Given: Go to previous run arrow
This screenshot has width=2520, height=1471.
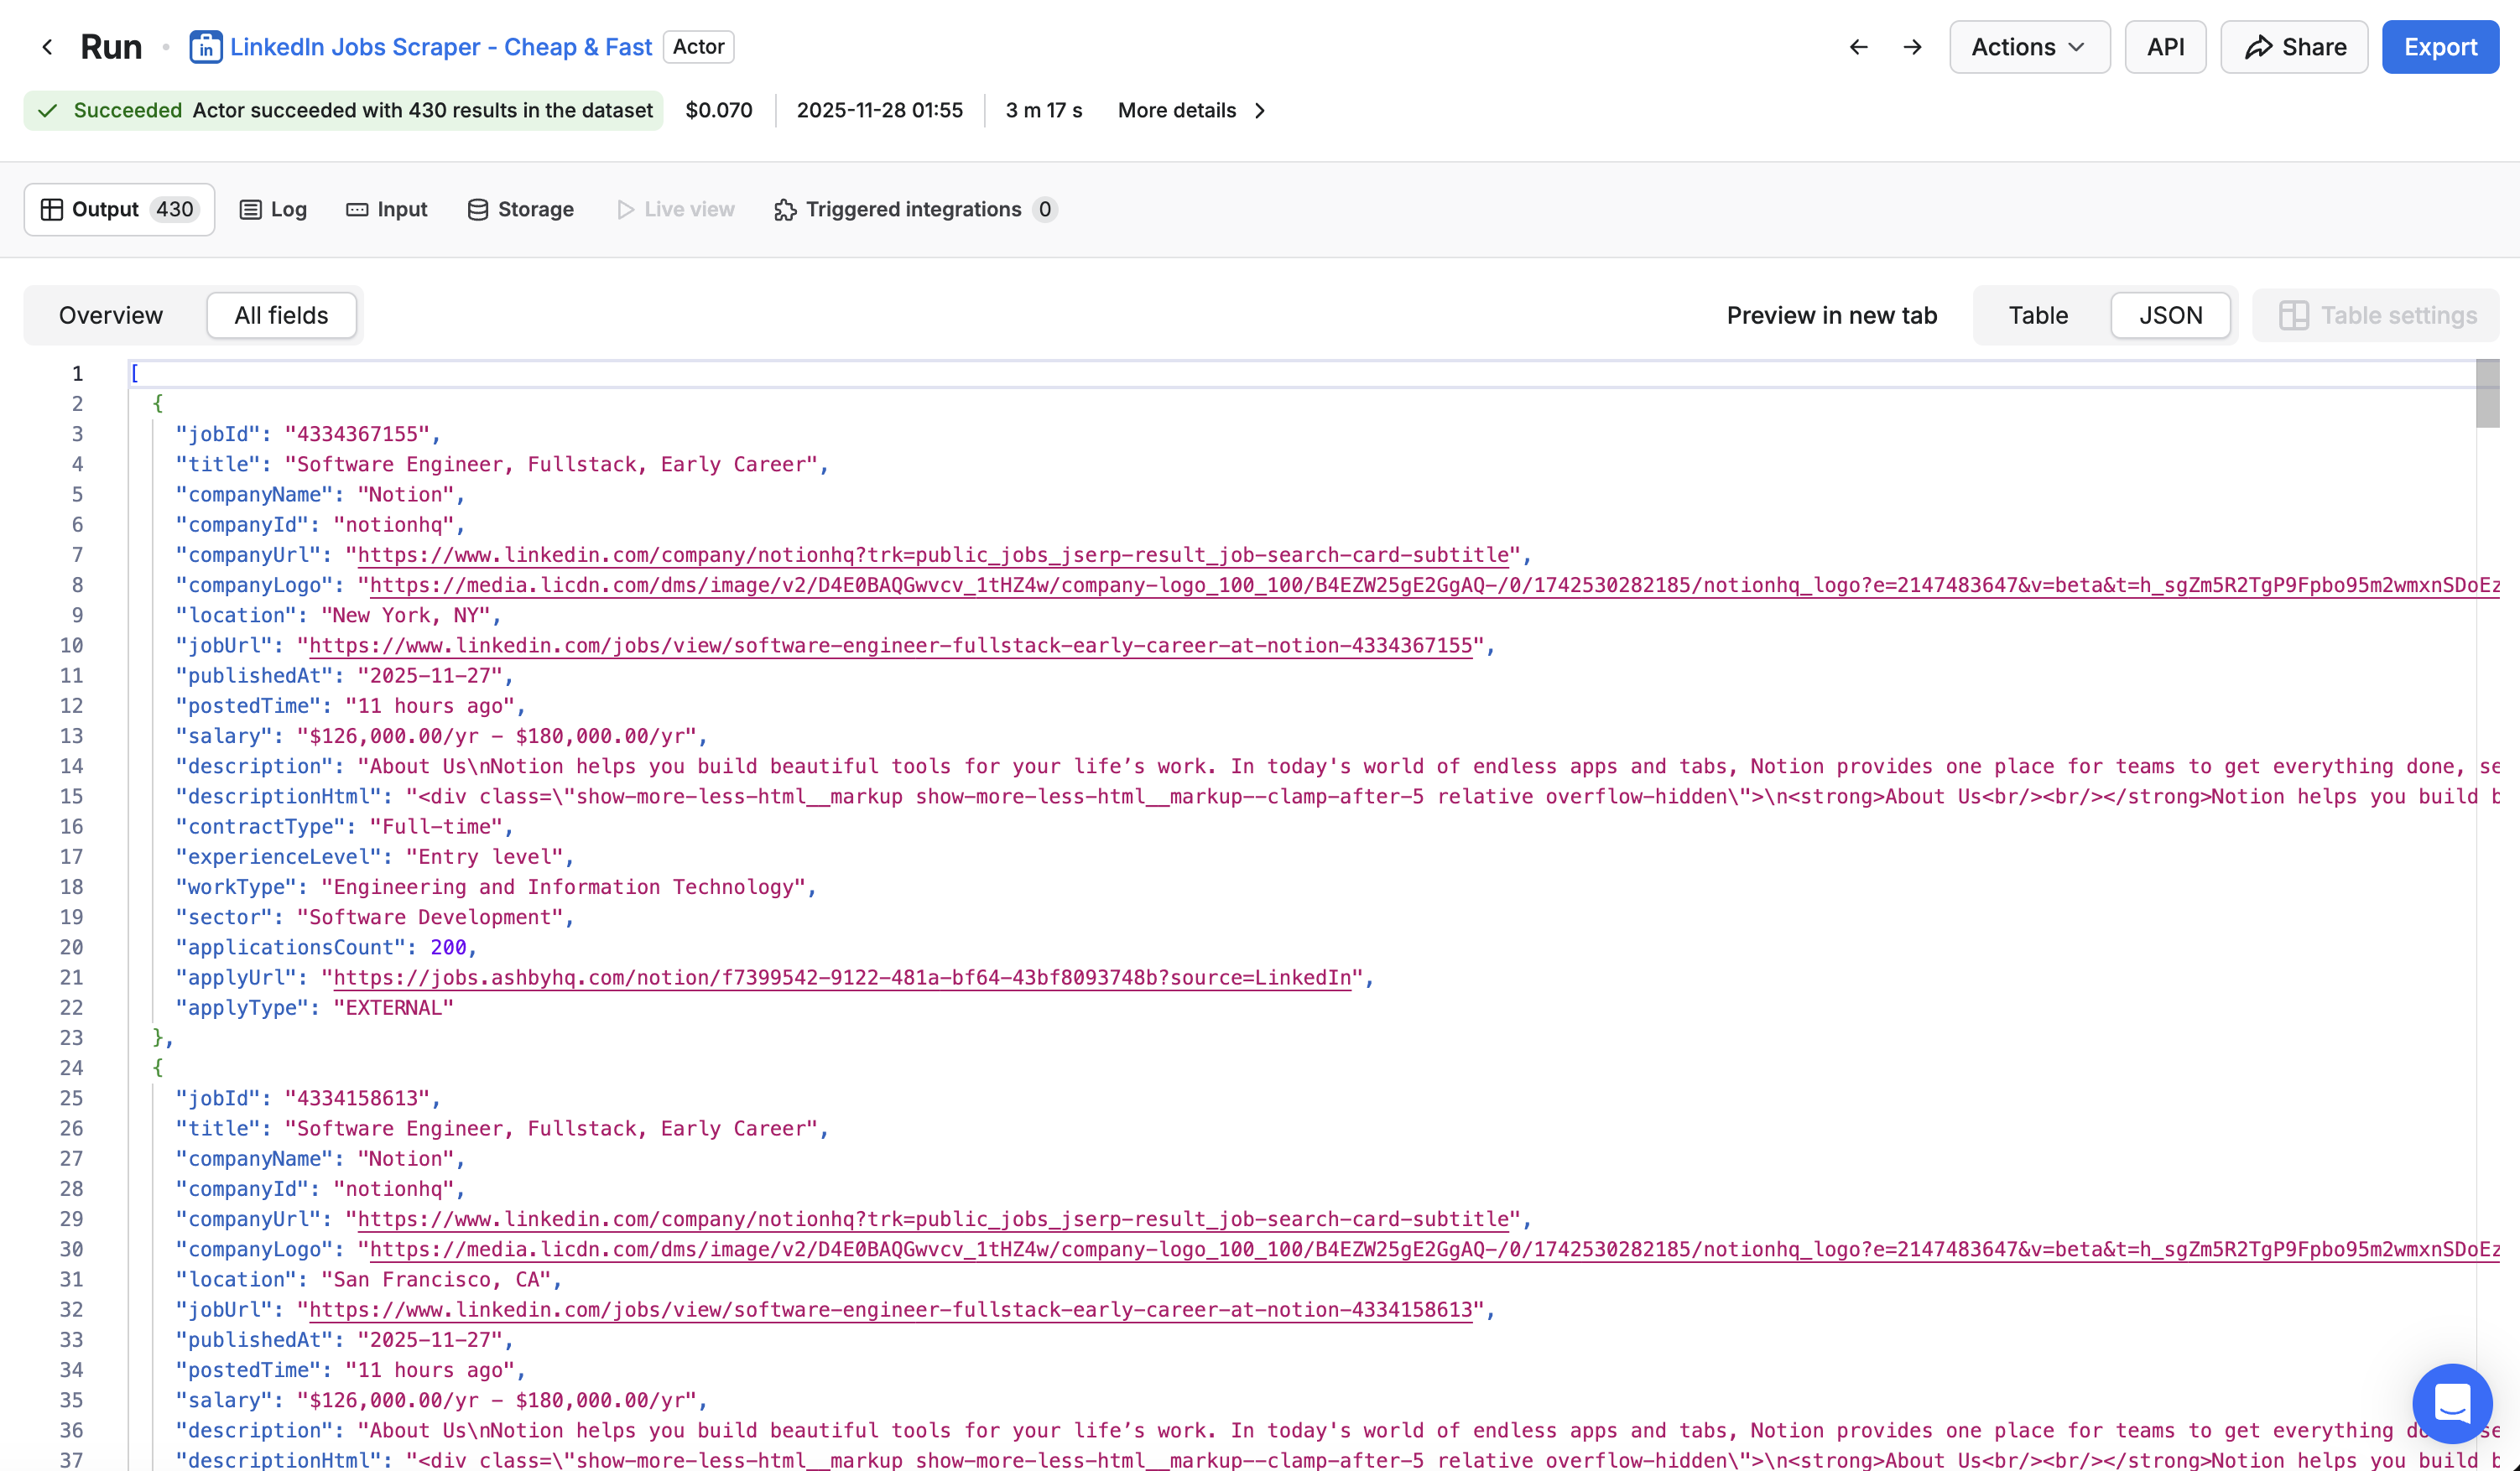Looking at the screenshot, I should tap(1858, 47).
